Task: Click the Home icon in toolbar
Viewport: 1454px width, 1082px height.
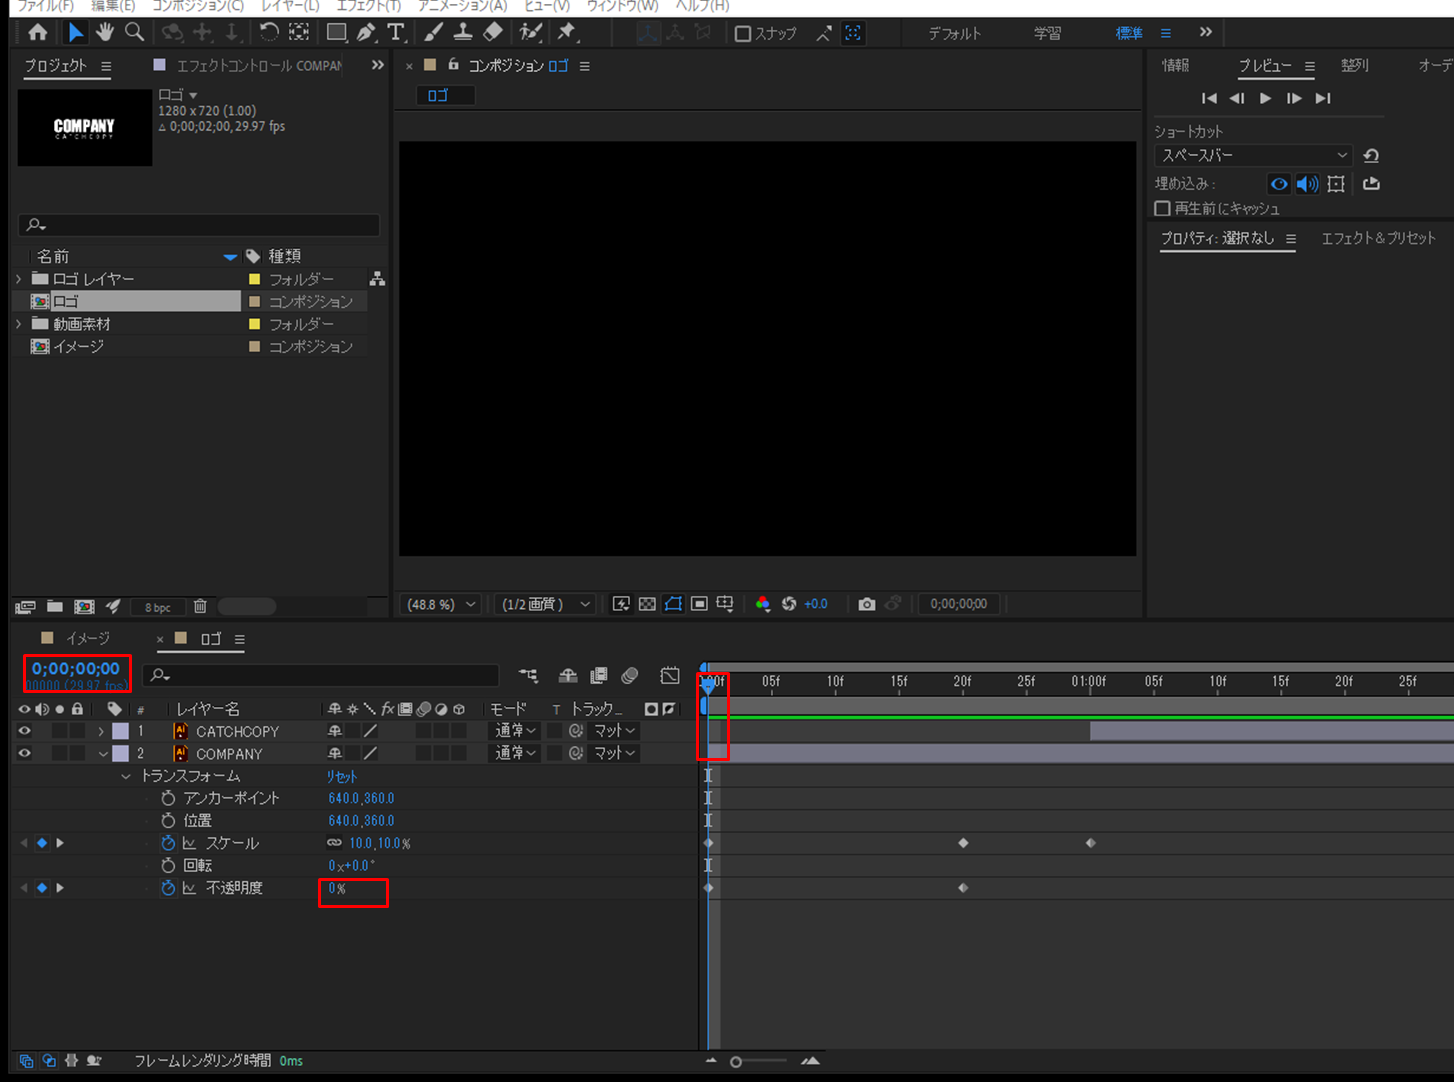Action: 38,32
